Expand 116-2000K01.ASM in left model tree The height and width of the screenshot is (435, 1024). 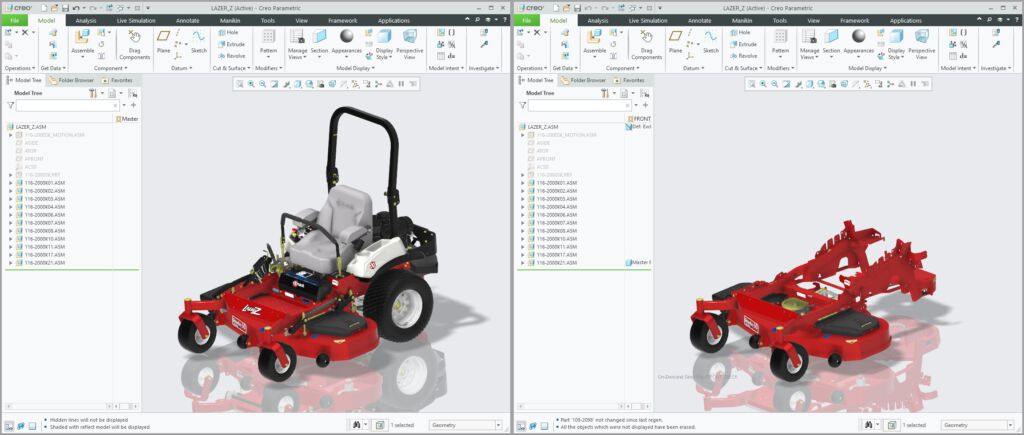(x=10, y=183)
